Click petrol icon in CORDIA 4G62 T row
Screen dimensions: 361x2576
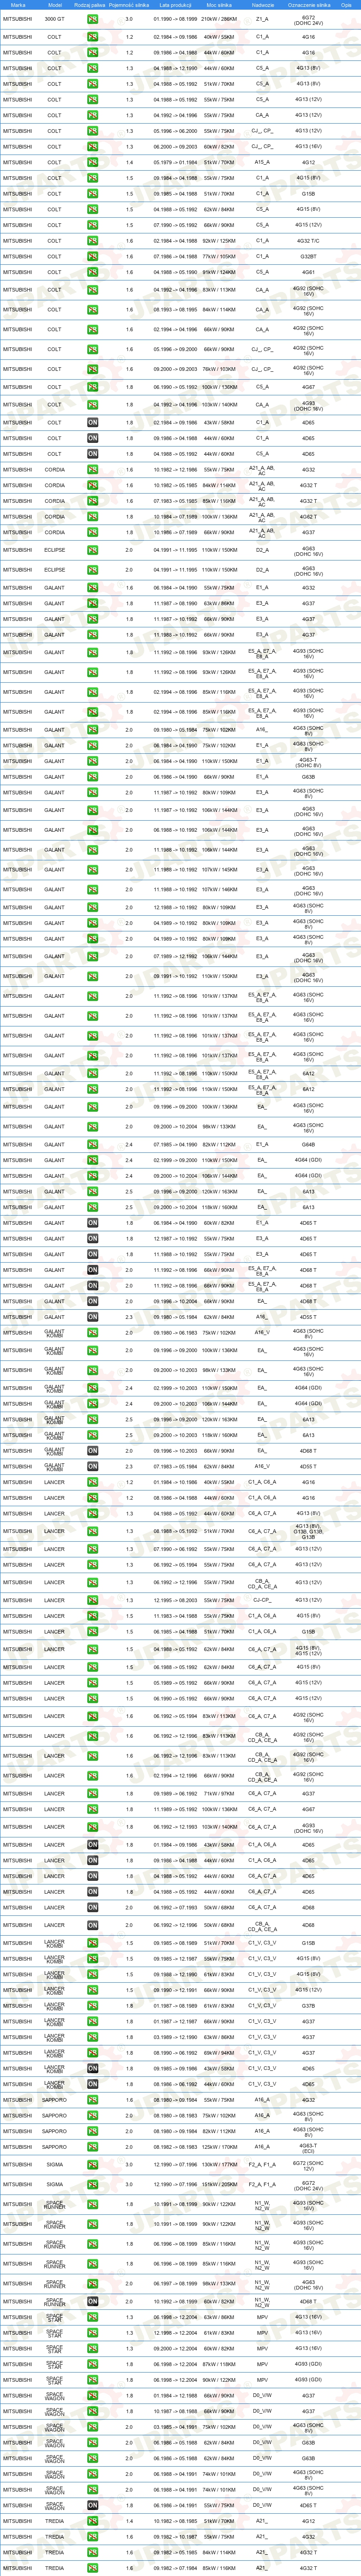tap(92, 517)
